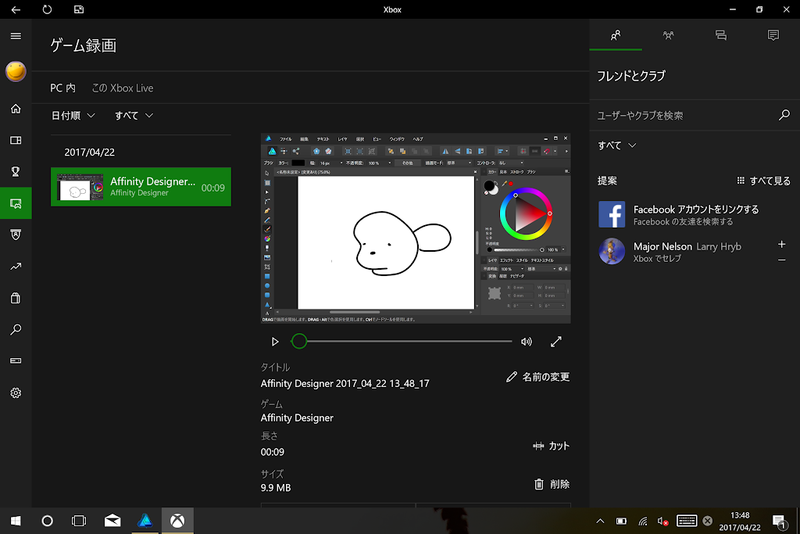The height and width of the screenshot is (534, 800).
Task: Click the title bar pop-out window icon
Action: coord(79,9)
